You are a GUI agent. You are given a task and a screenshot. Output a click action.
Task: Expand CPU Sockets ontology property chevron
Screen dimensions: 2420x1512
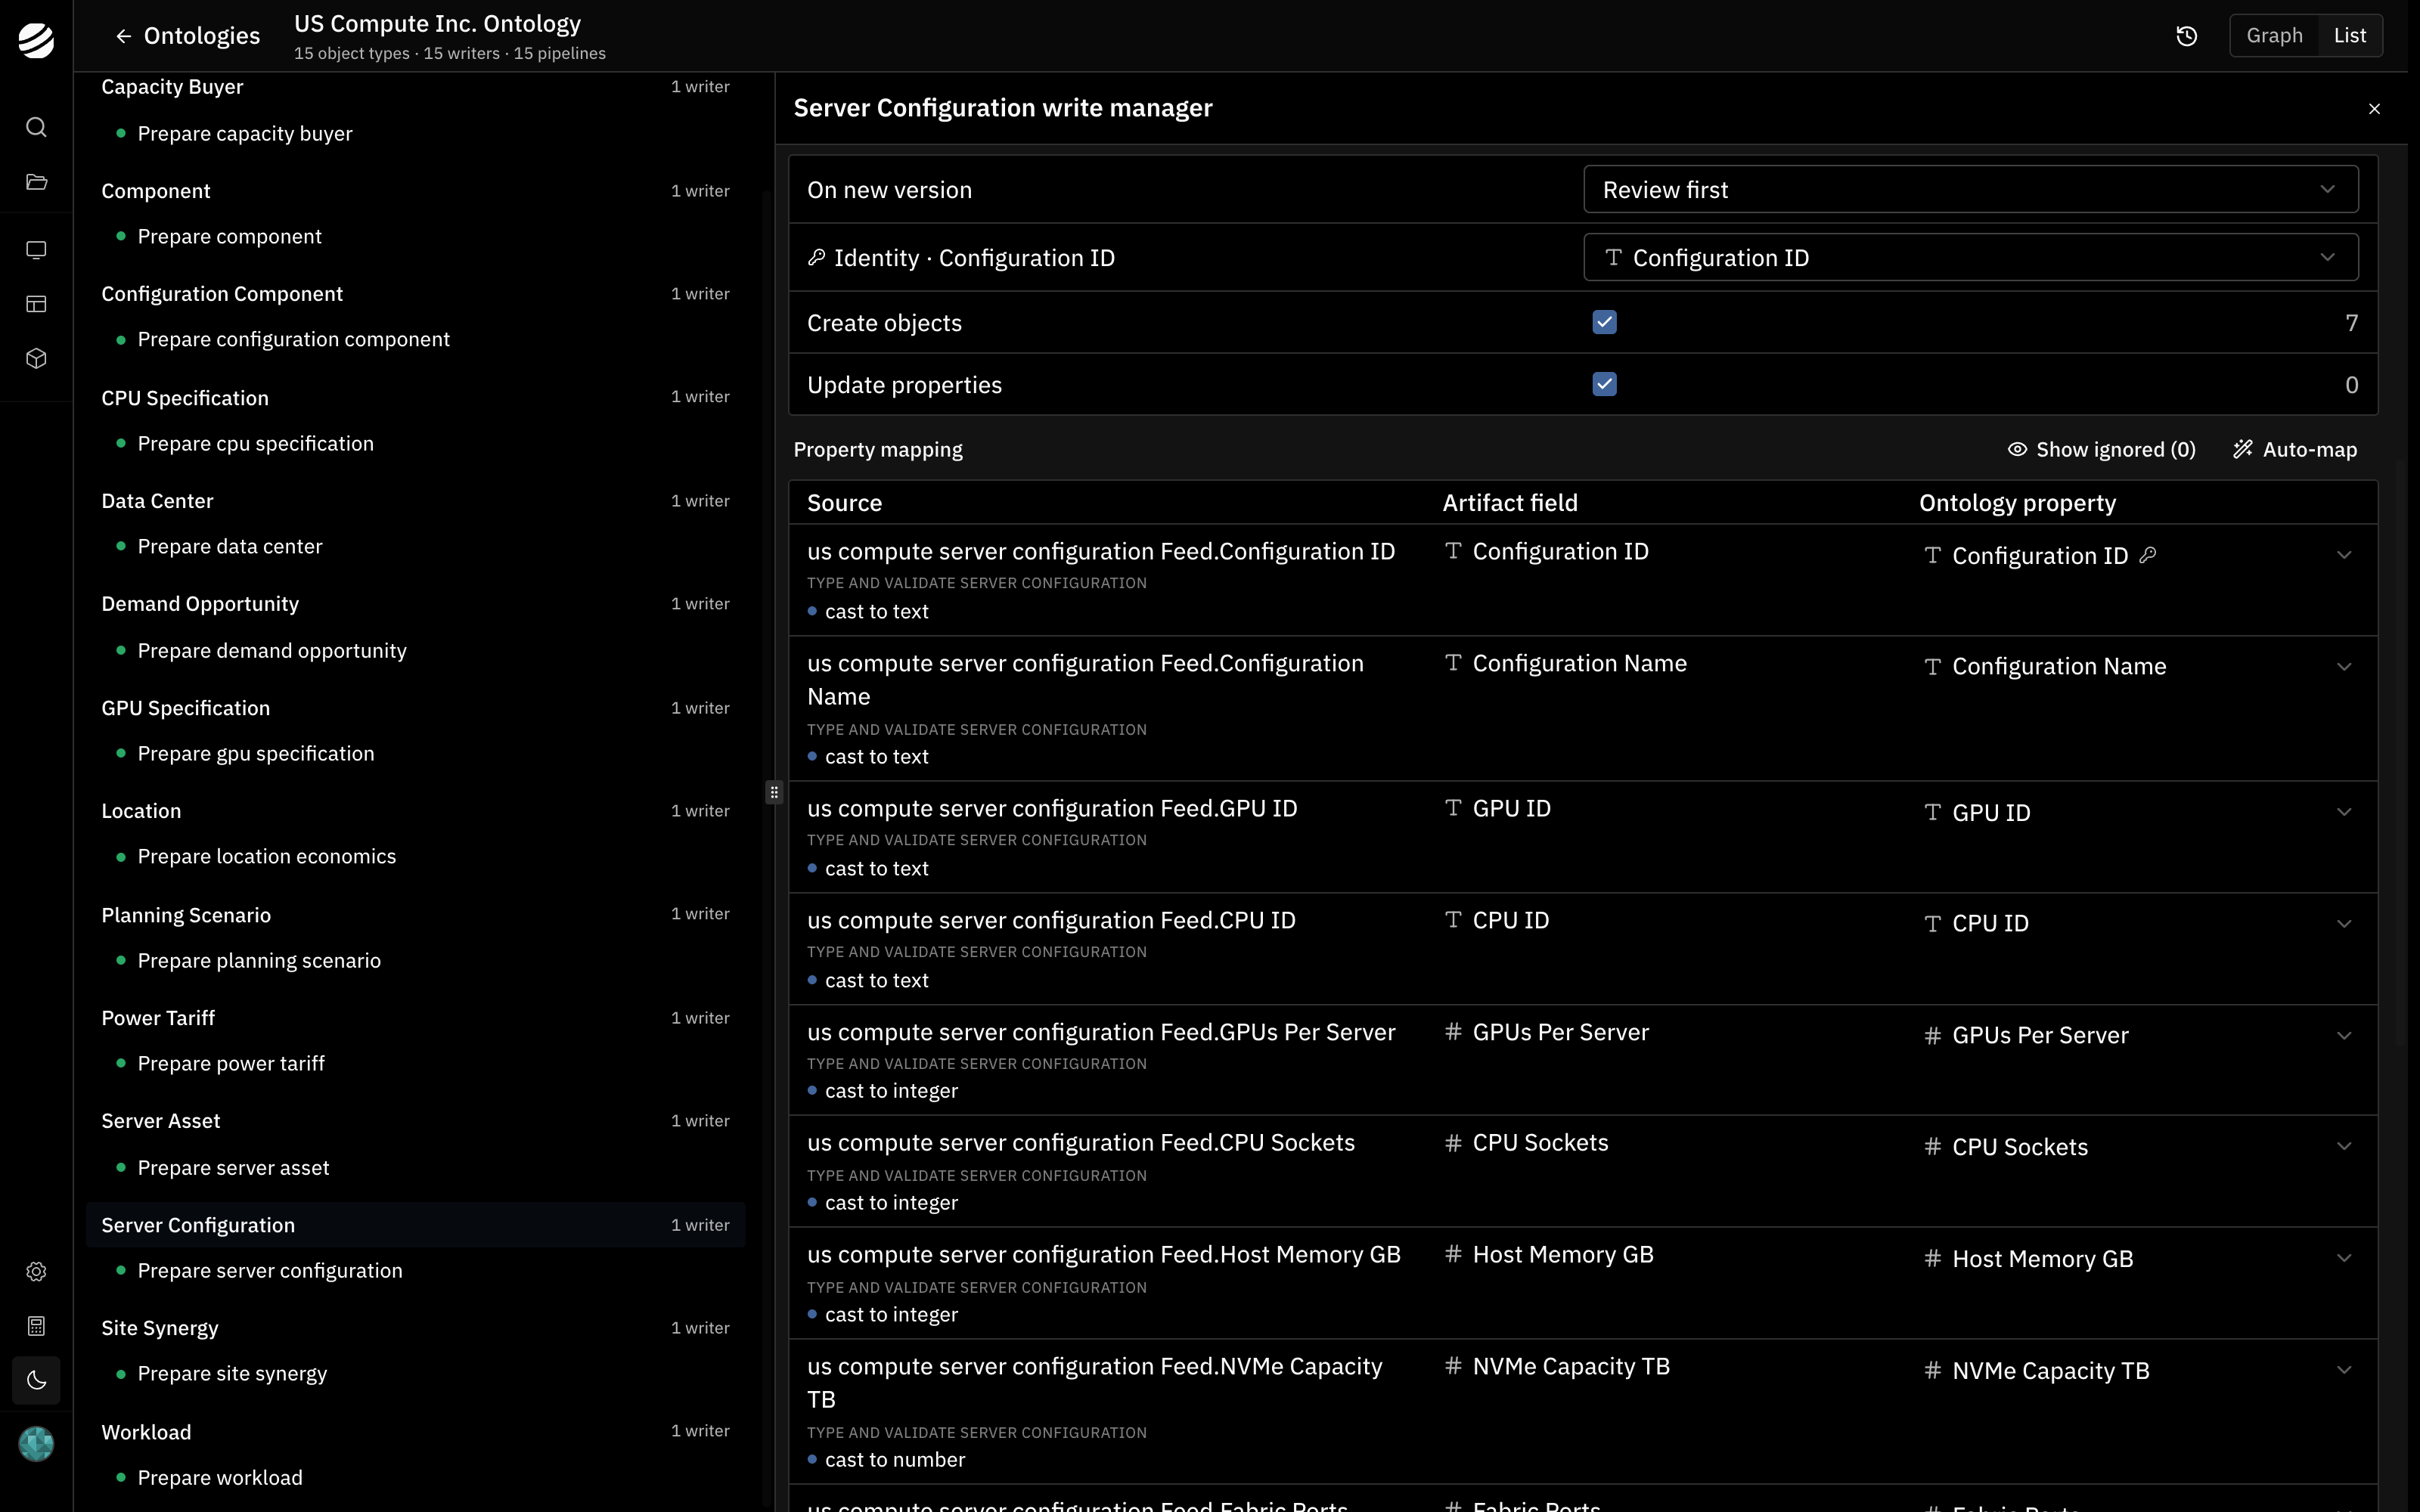pyautogui.click(x=2343, y=1147)
